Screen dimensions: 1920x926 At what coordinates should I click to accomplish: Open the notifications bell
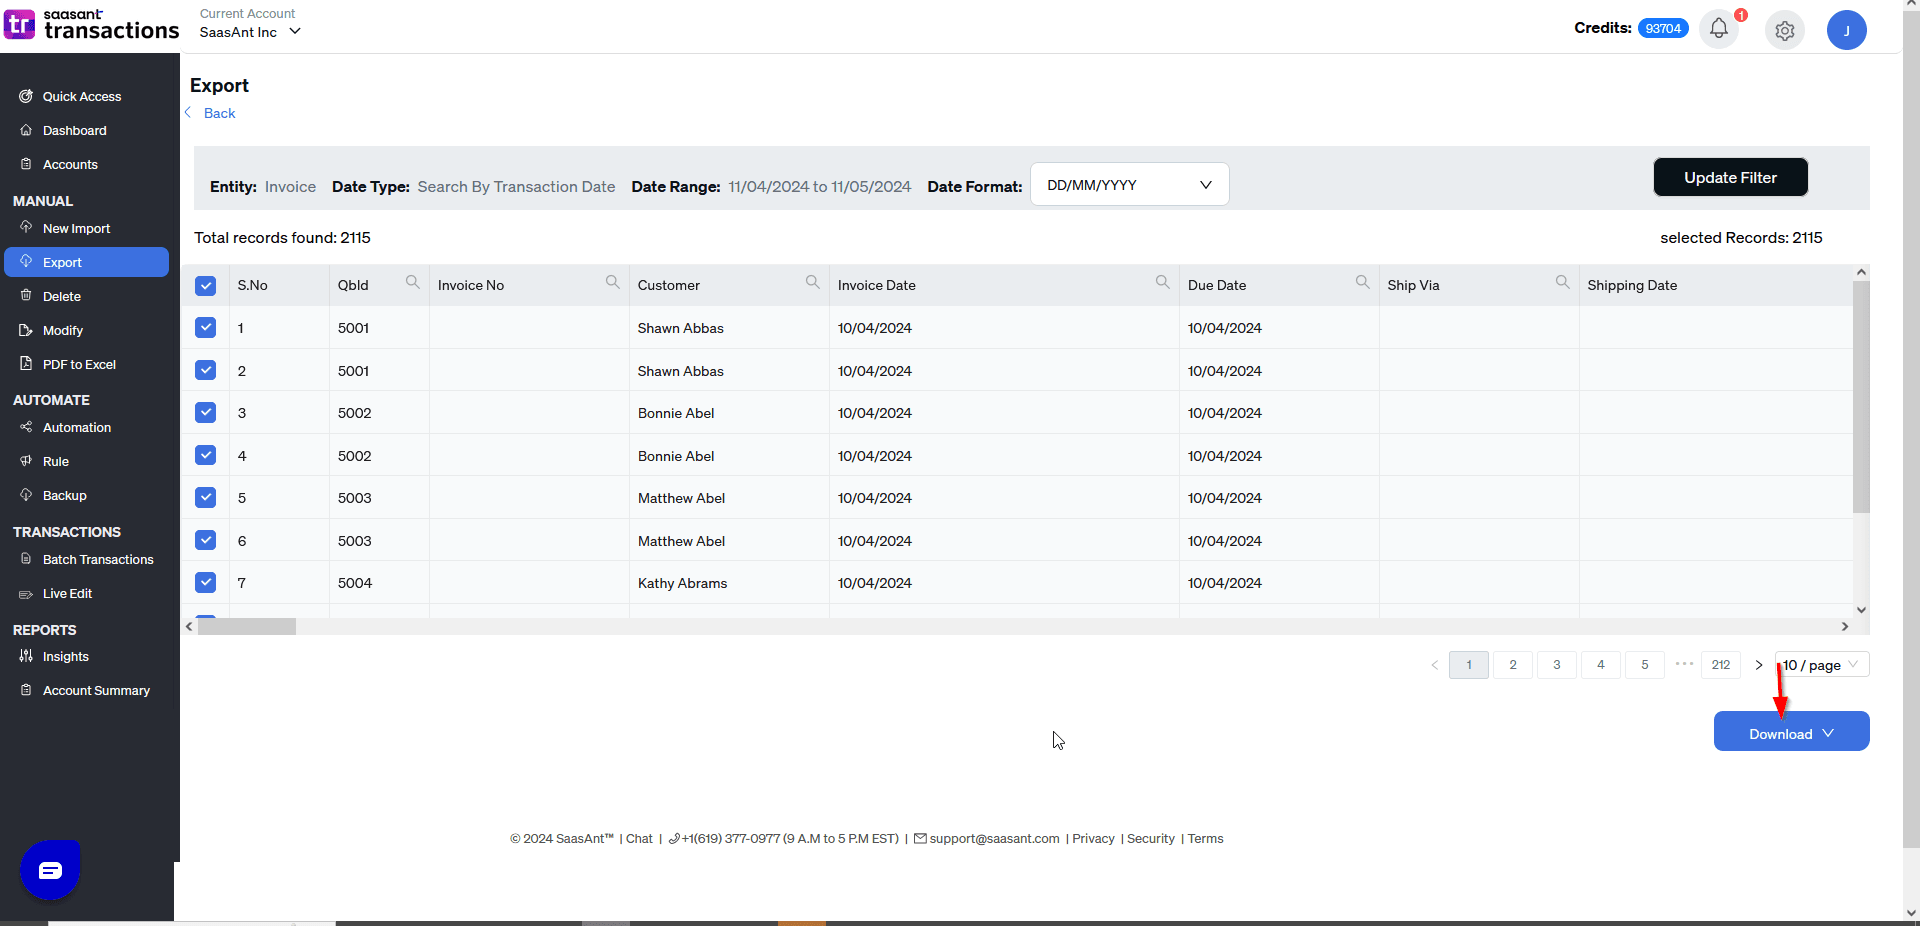click(1719, 29)
